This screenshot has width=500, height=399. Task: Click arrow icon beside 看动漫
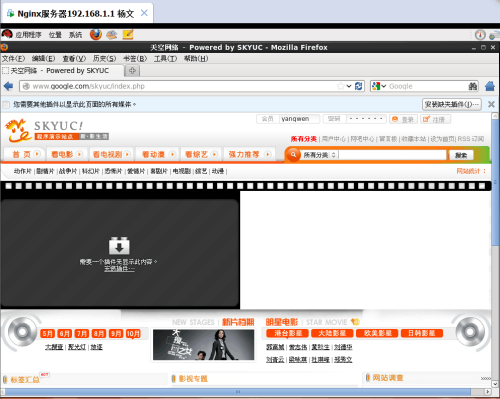(x=172, y=154)
